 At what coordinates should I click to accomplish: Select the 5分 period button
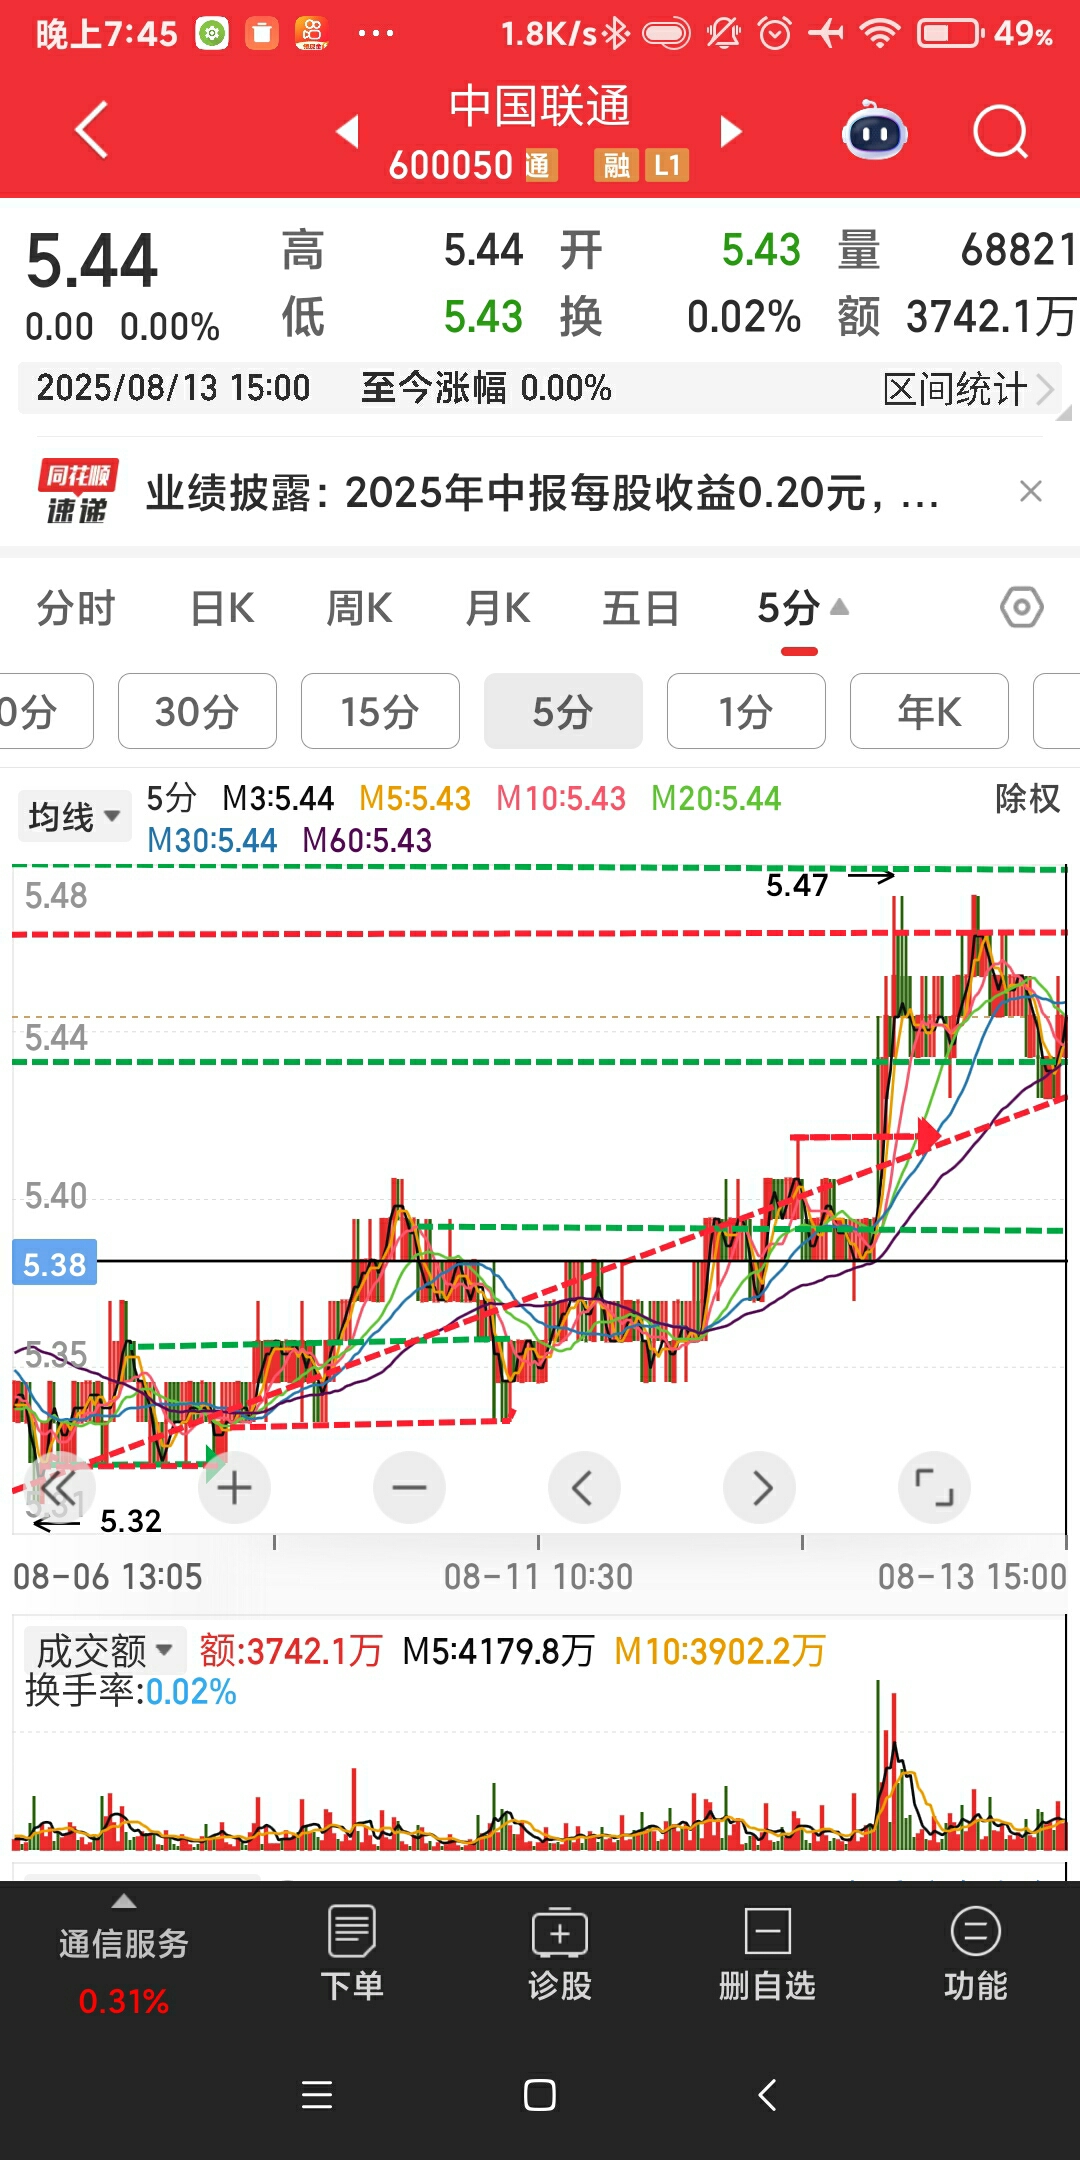[563, 711]
